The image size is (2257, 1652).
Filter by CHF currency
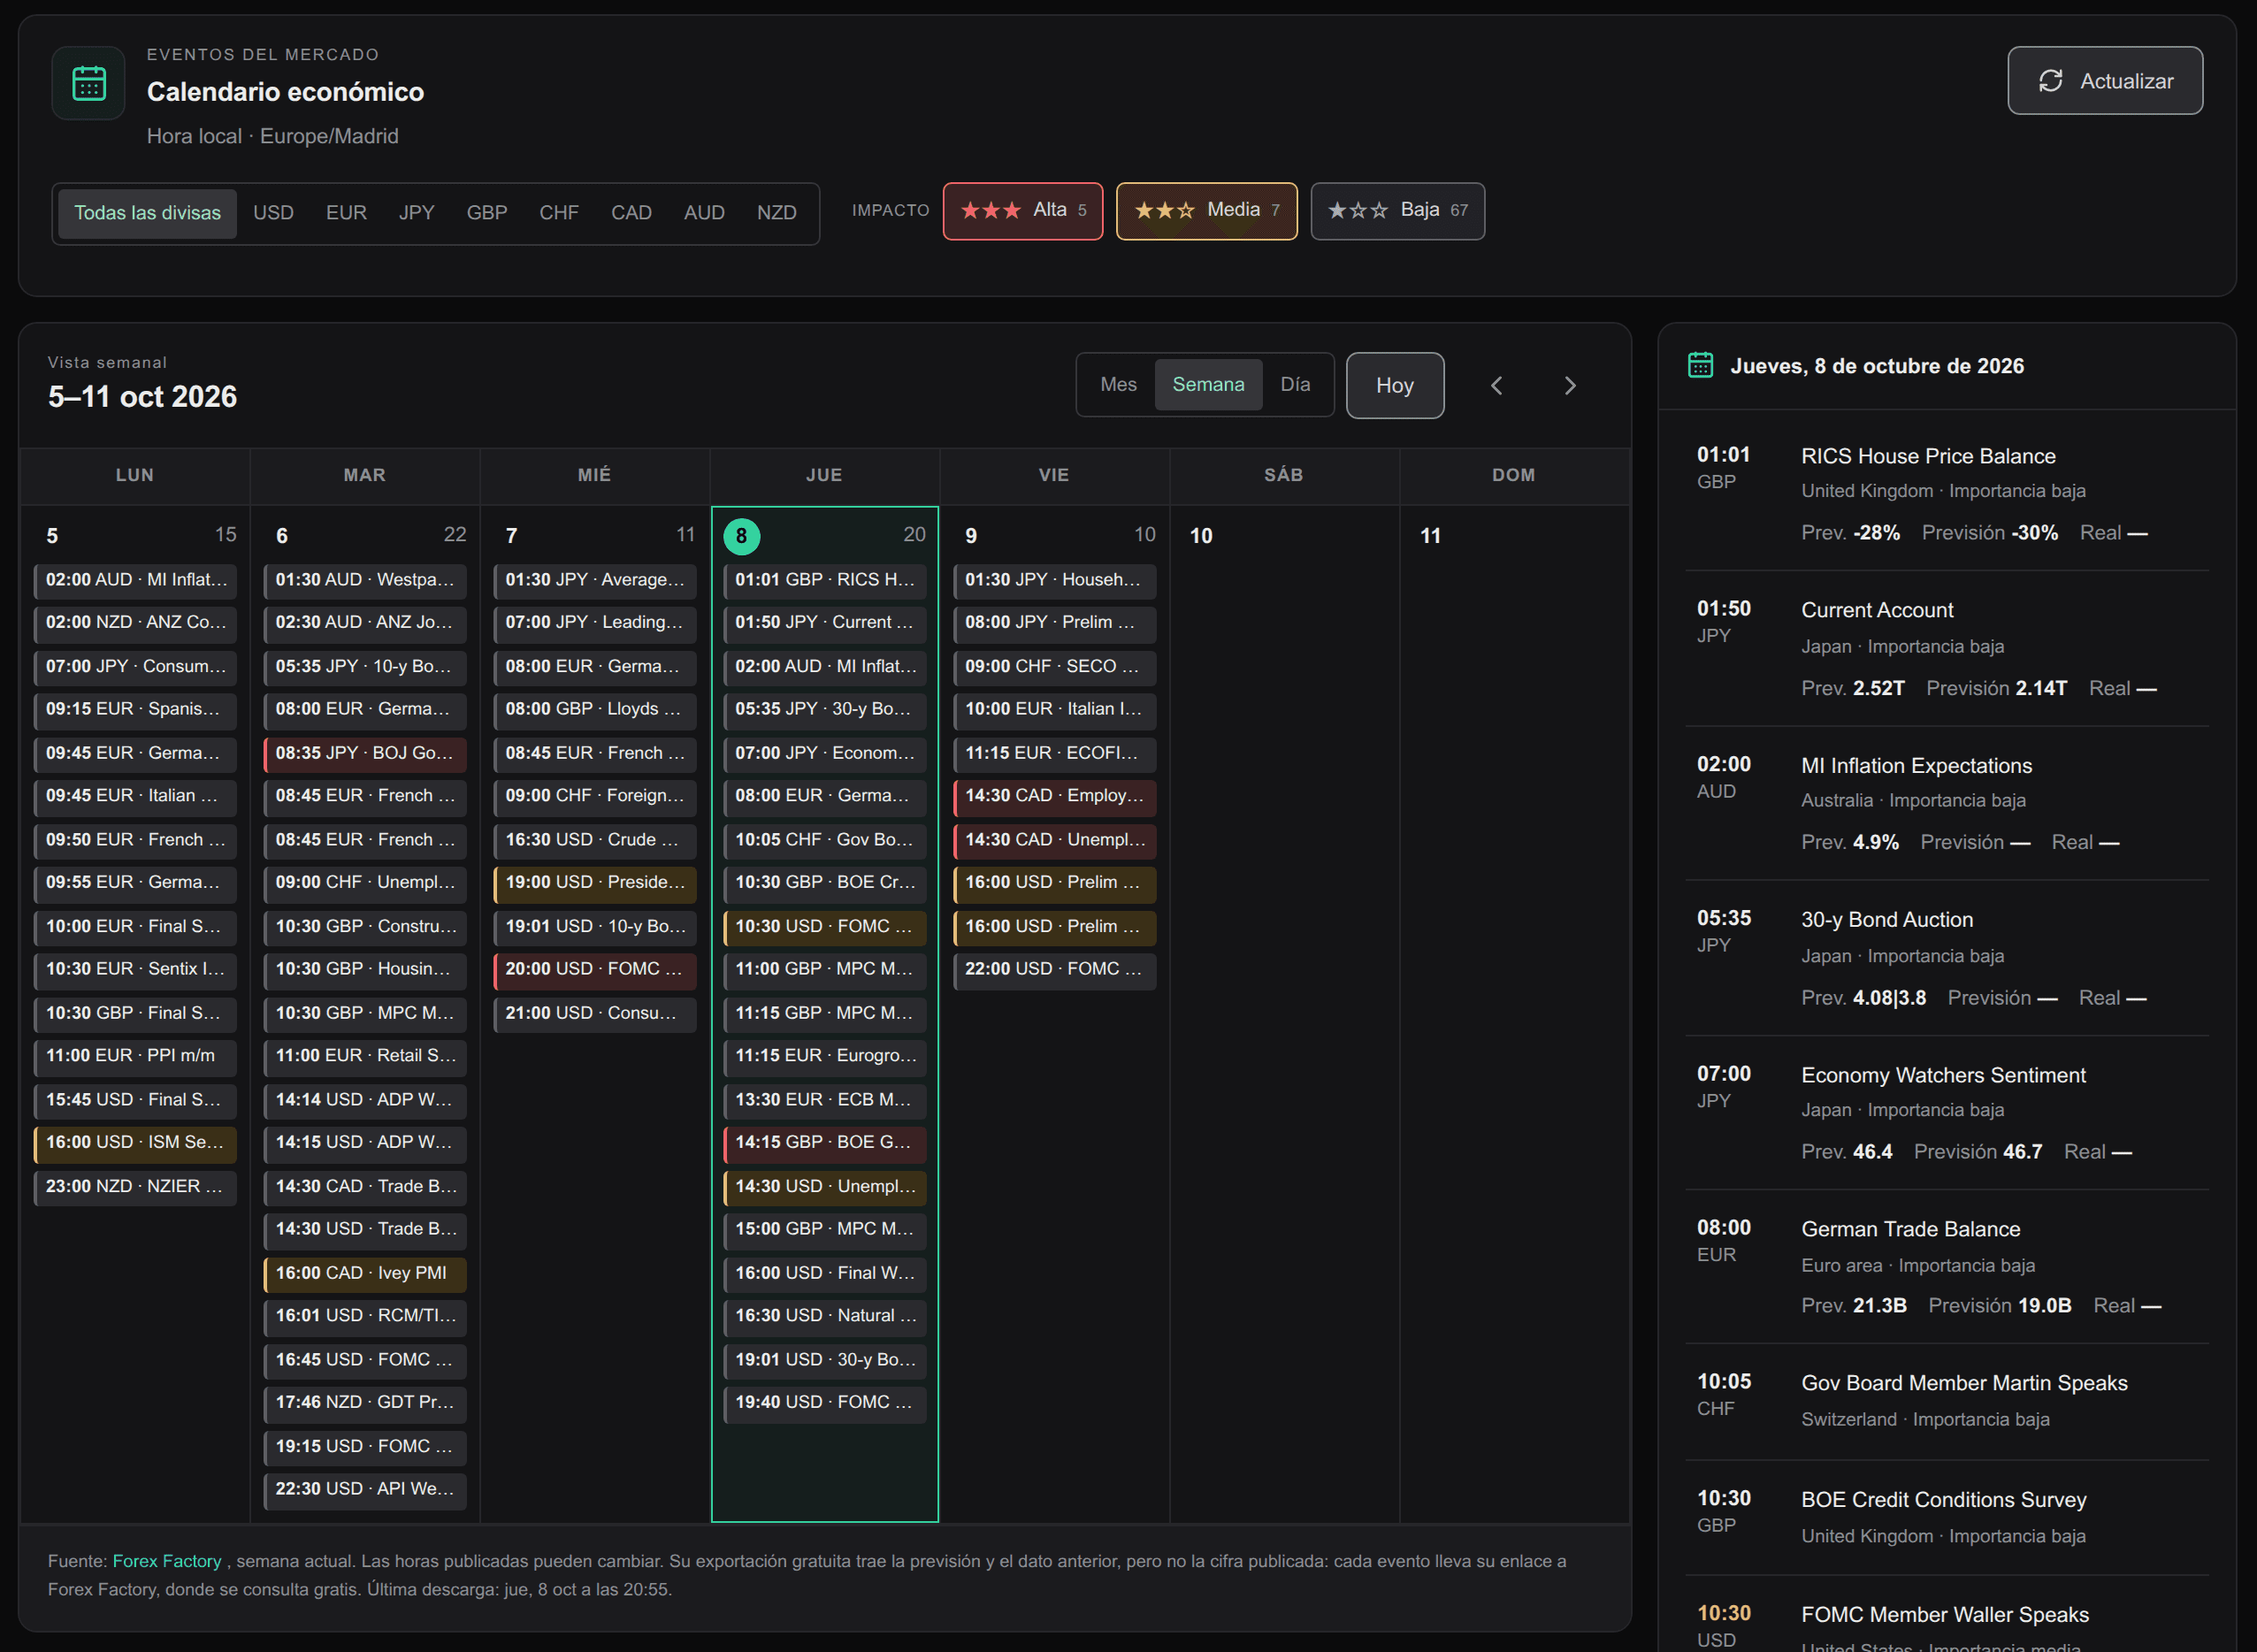pyautogui.click(x=559, y=213)
